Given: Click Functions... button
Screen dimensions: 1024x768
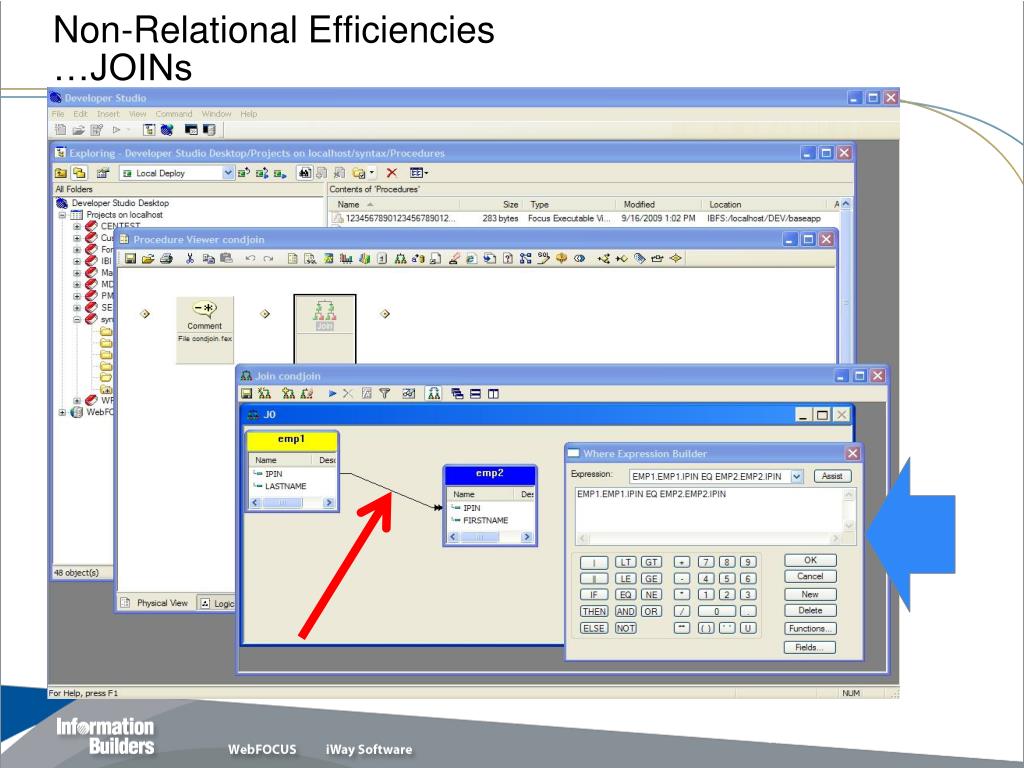Looking at the screenshot, I should pyautogui.click(x=810, y=629).
